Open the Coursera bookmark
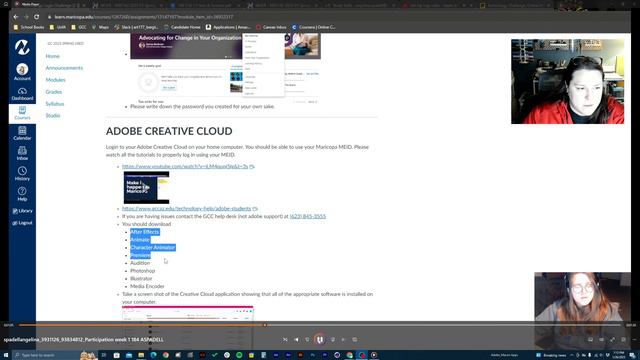The image size is (640, 360). click(x=314, y=27)
